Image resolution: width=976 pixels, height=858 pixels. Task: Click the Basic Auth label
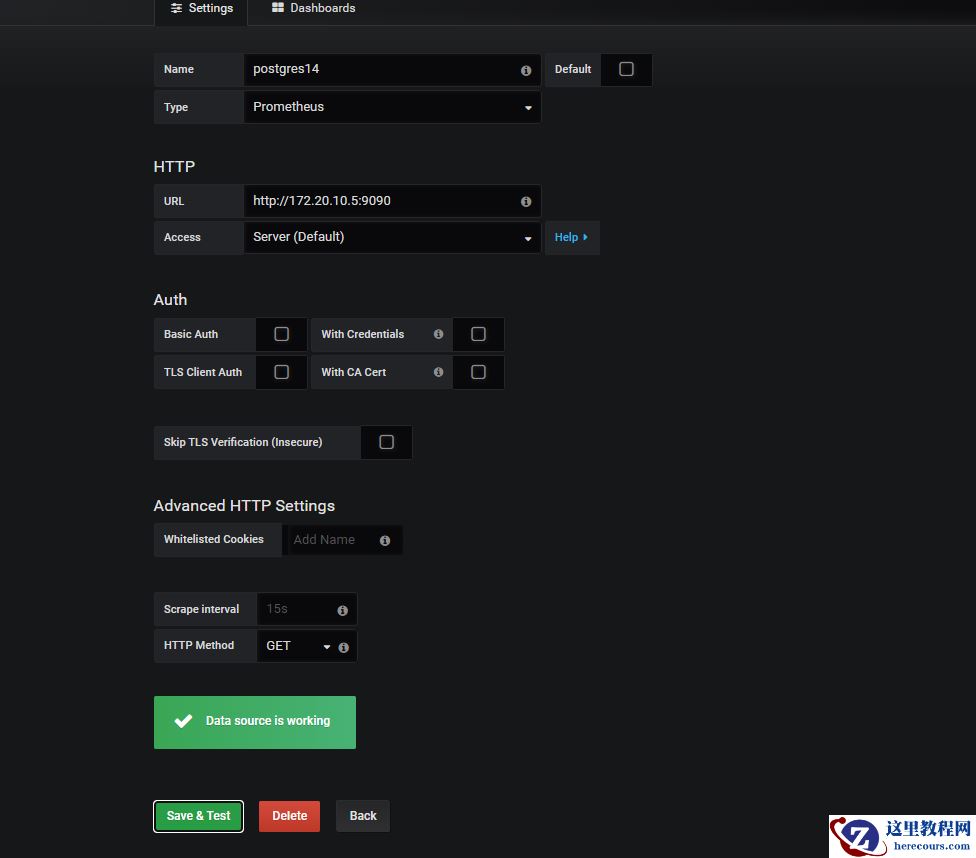[x=190, y=334]
